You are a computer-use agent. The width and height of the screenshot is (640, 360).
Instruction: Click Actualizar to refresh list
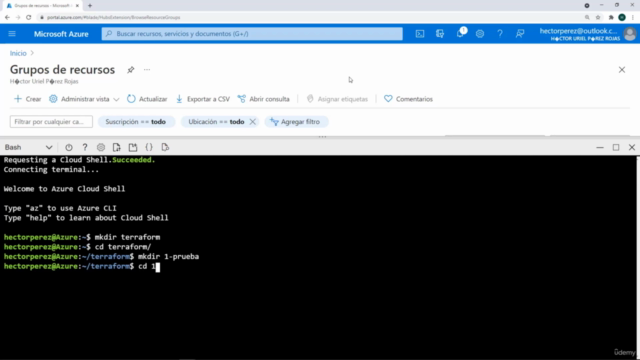point(147,99)
